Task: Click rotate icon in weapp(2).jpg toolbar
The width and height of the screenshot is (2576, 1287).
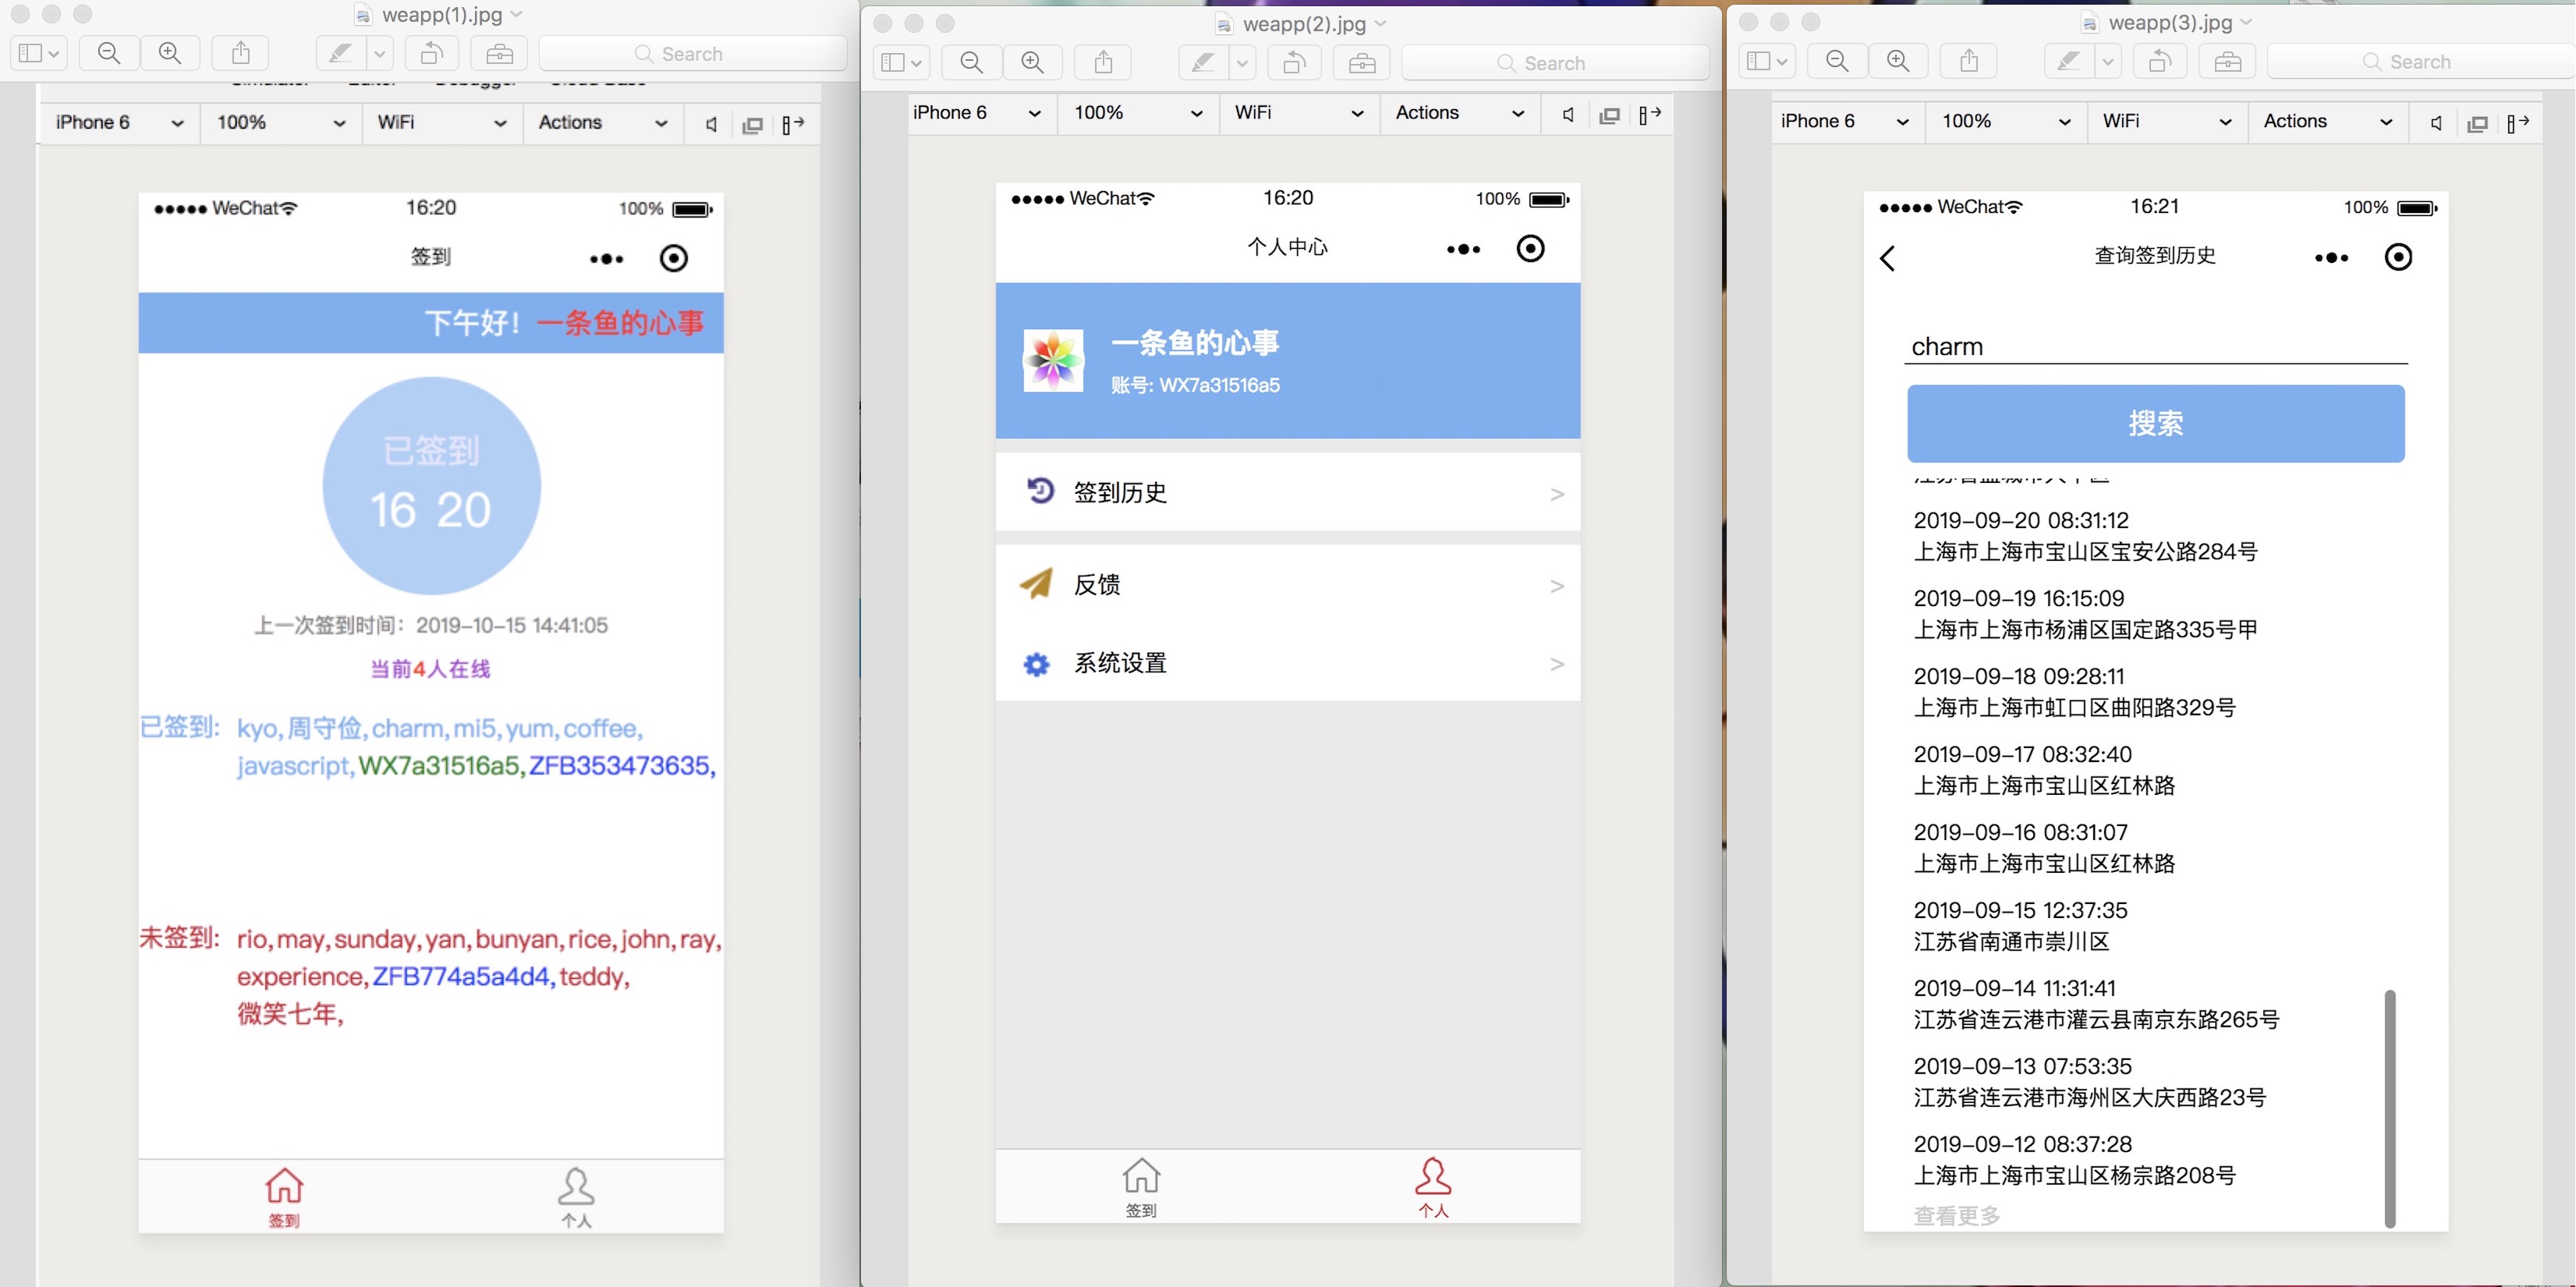Action: pyautogui.click(x=1294, y=63)
